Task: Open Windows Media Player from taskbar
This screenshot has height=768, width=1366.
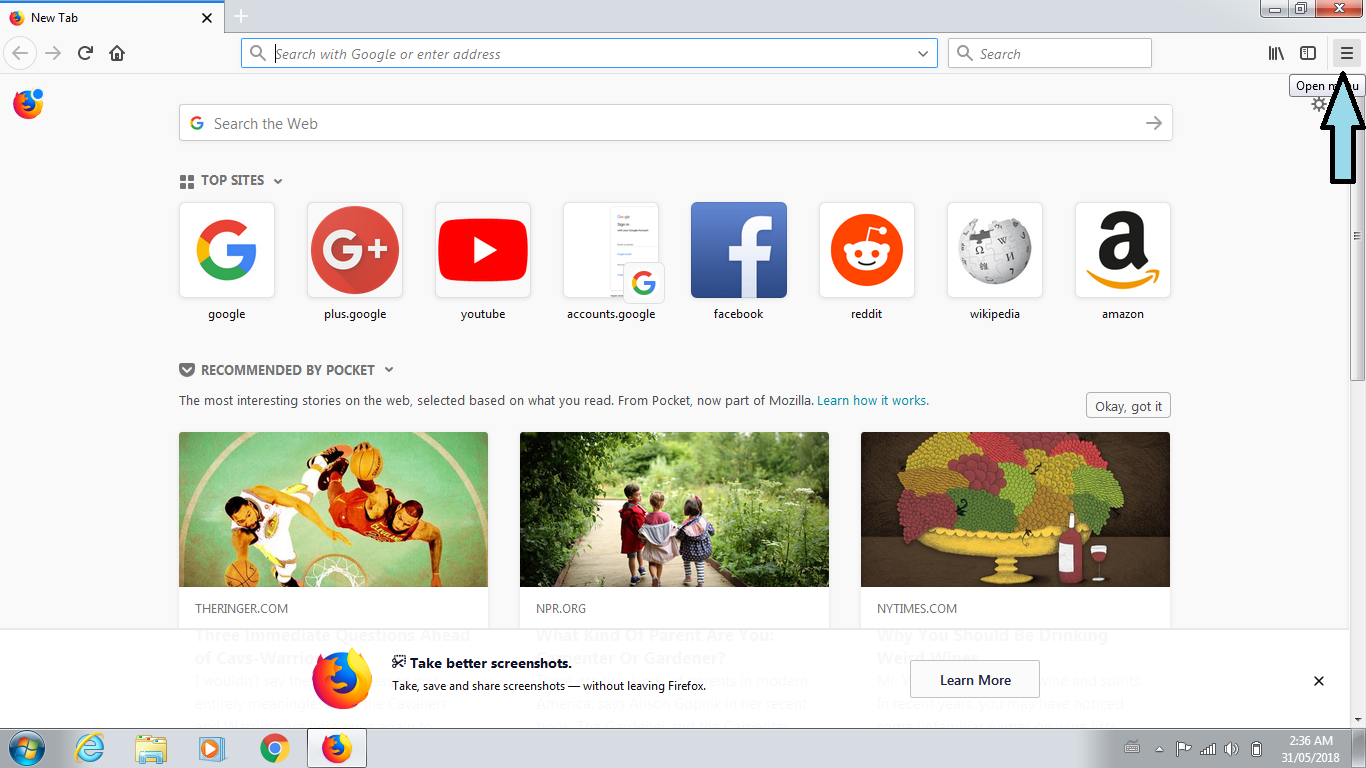Action: tap(211, 748)
